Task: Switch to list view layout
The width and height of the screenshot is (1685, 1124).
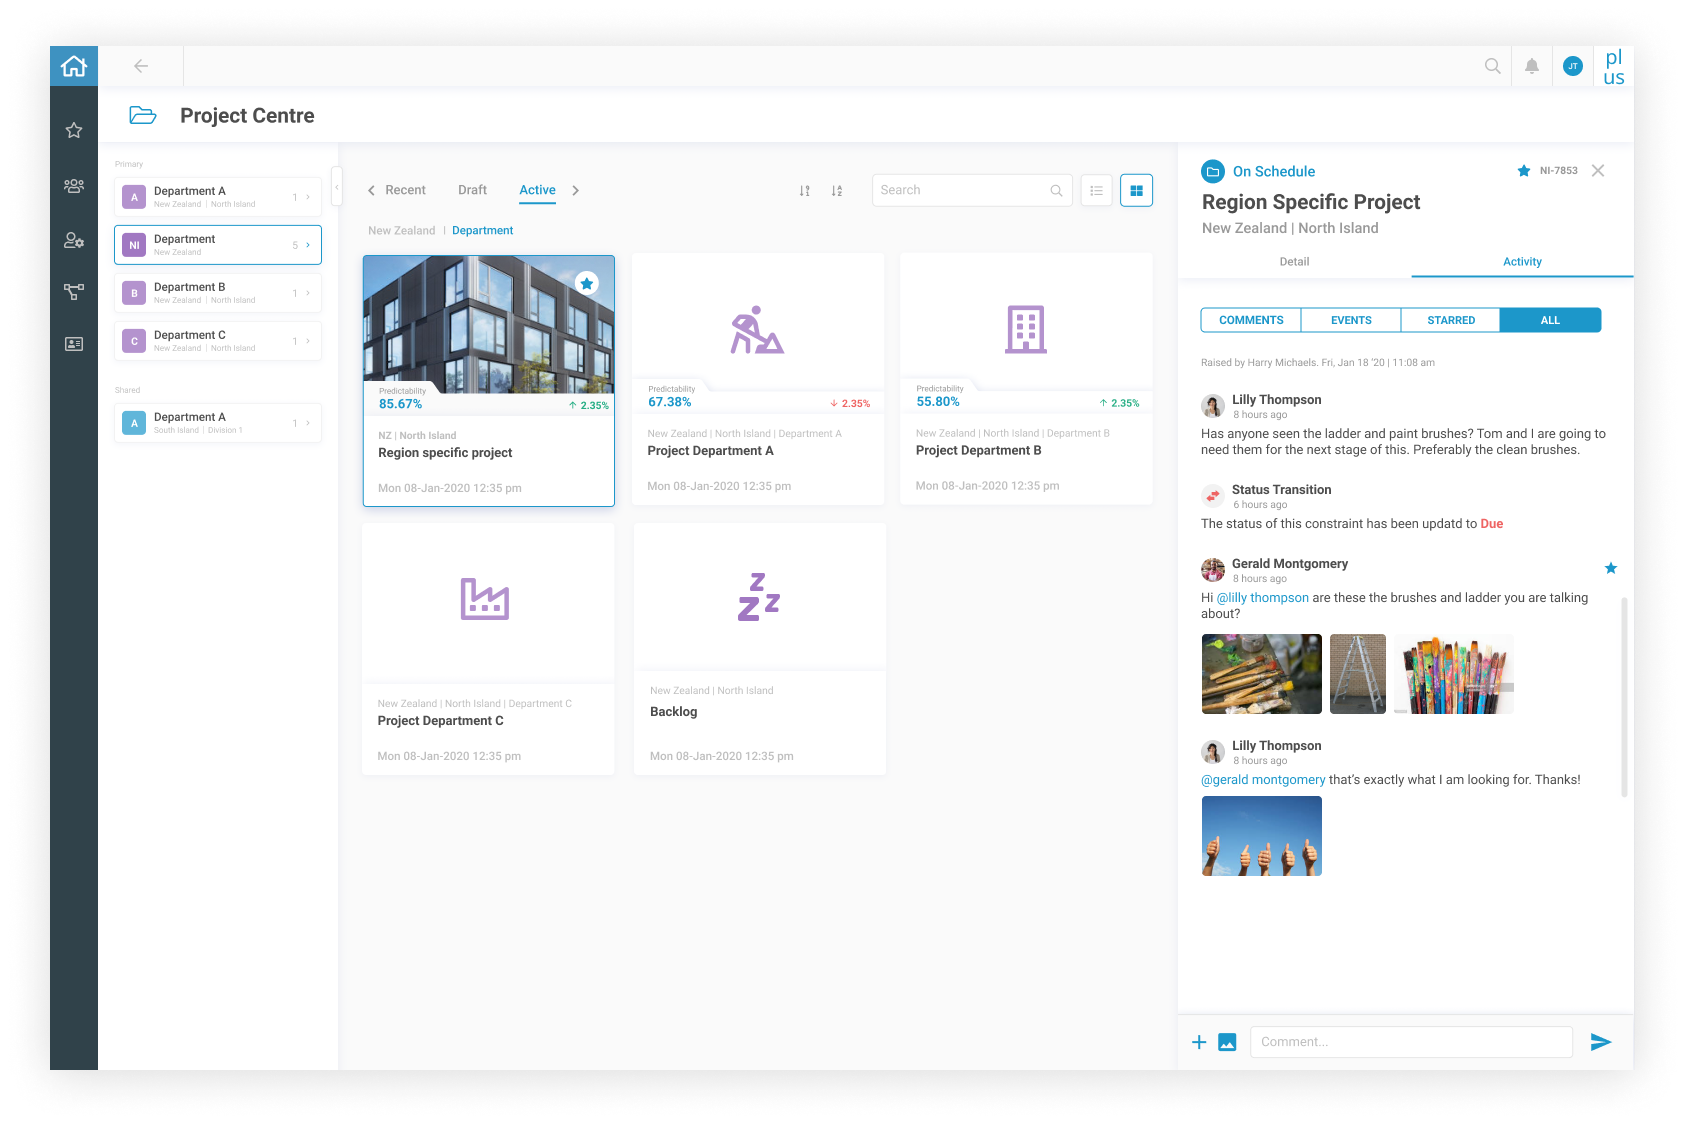Action: pyautogui.click(x=1096, y=190)
